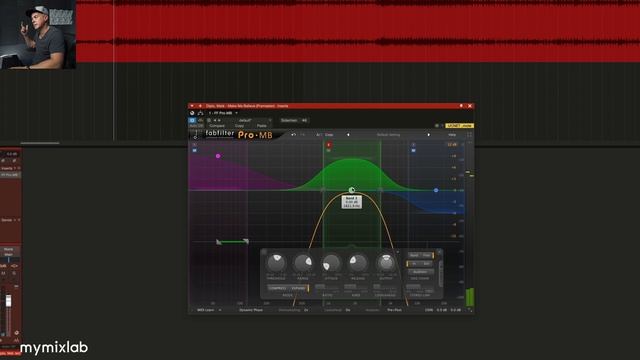Screen dimensions: 640x360
Task: Solo the channel with the S button
Action: tap(14, 273)
